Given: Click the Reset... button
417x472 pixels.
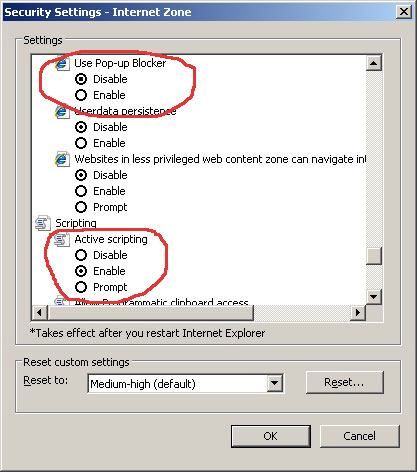Looking at the screenshot, I should [345, 382].
